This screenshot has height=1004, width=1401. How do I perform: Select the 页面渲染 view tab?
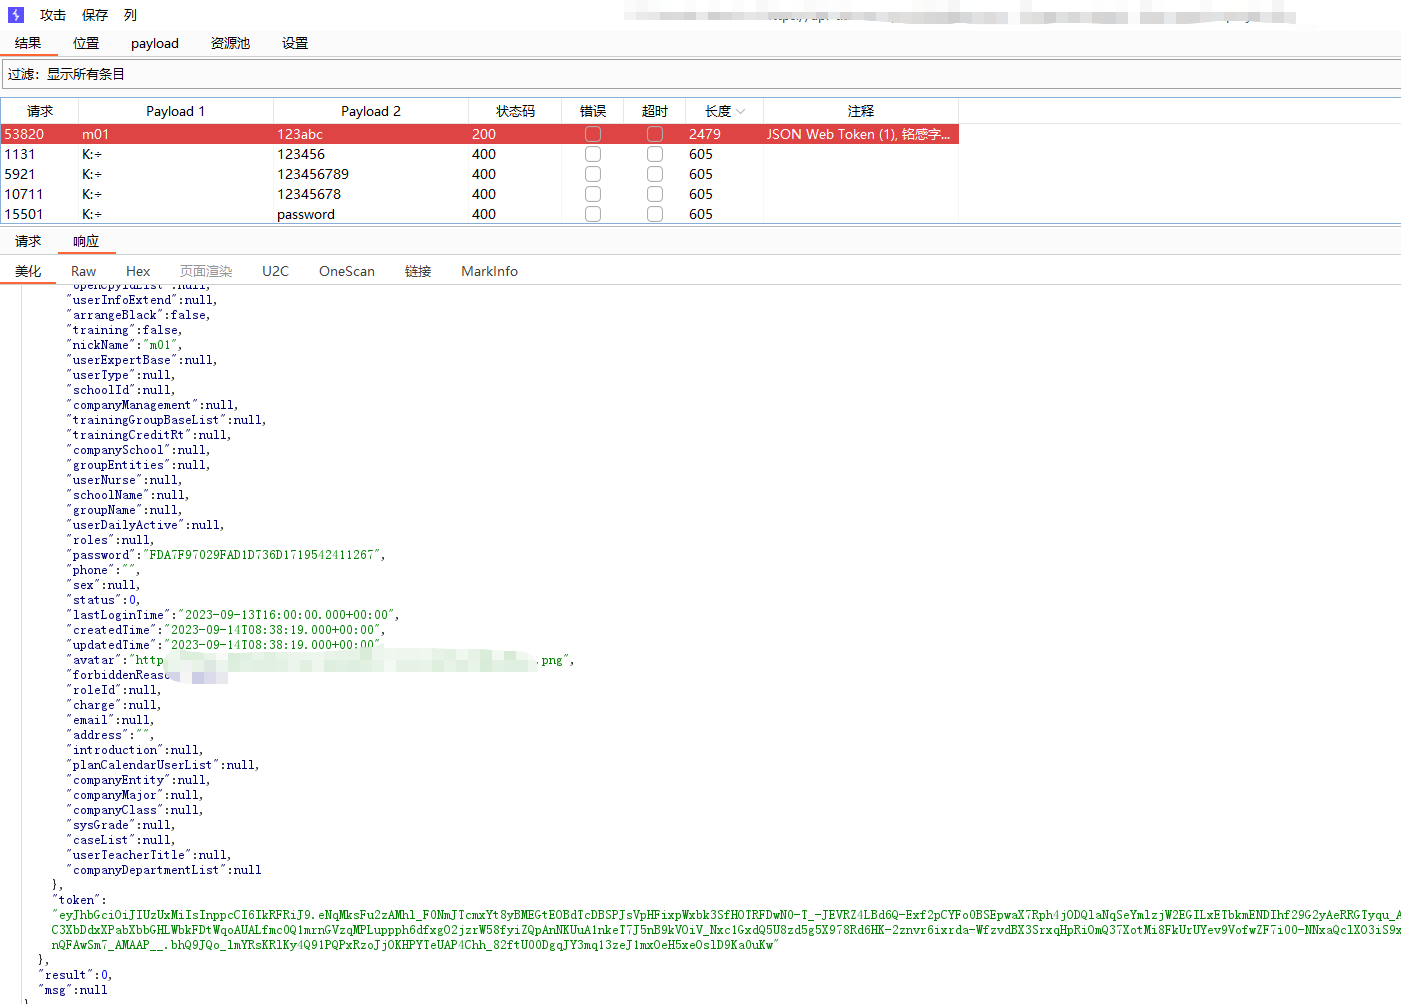coord(206,271)
